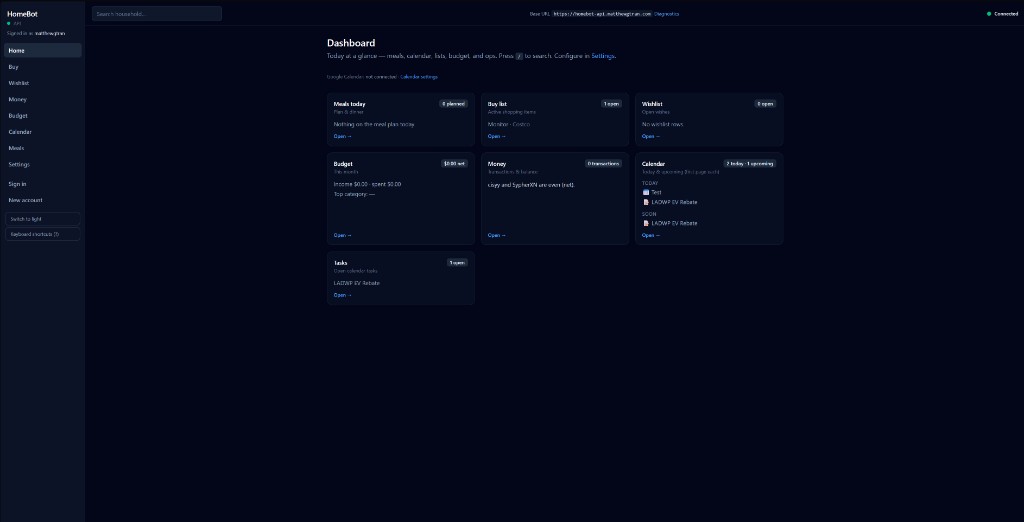The width and height of the screenshot is (1024, 522).
Task: Click the '1 open' badge on Tasks
Action: coord(457,263)
